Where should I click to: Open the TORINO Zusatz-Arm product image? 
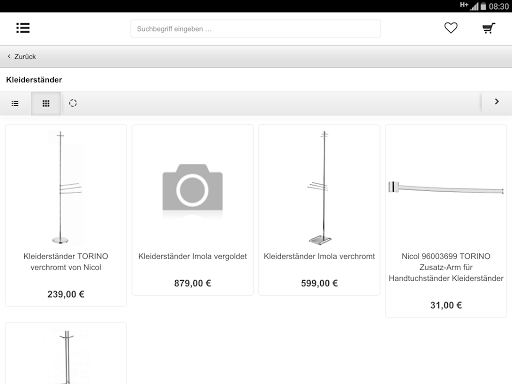(x=446, y=188)
